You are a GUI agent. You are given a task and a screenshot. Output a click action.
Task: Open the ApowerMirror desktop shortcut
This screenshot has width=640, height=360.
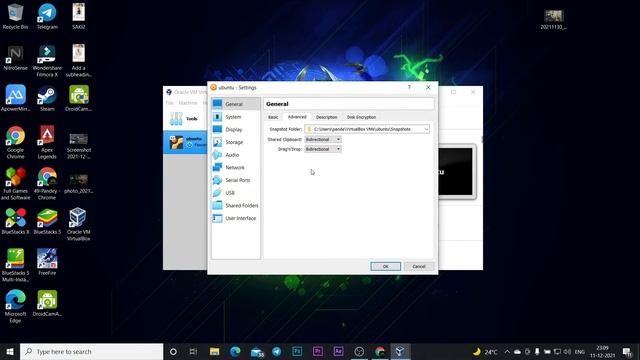click(x=16, y=98)
